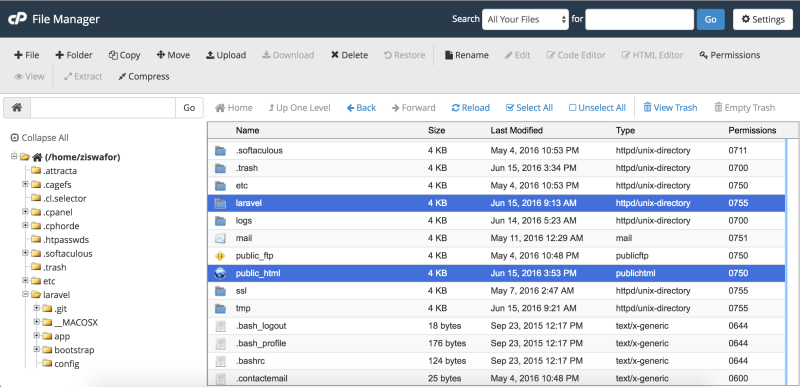800x387 pixels.
Task: Click the cPanel logo icon
Action: click(17, 19)
